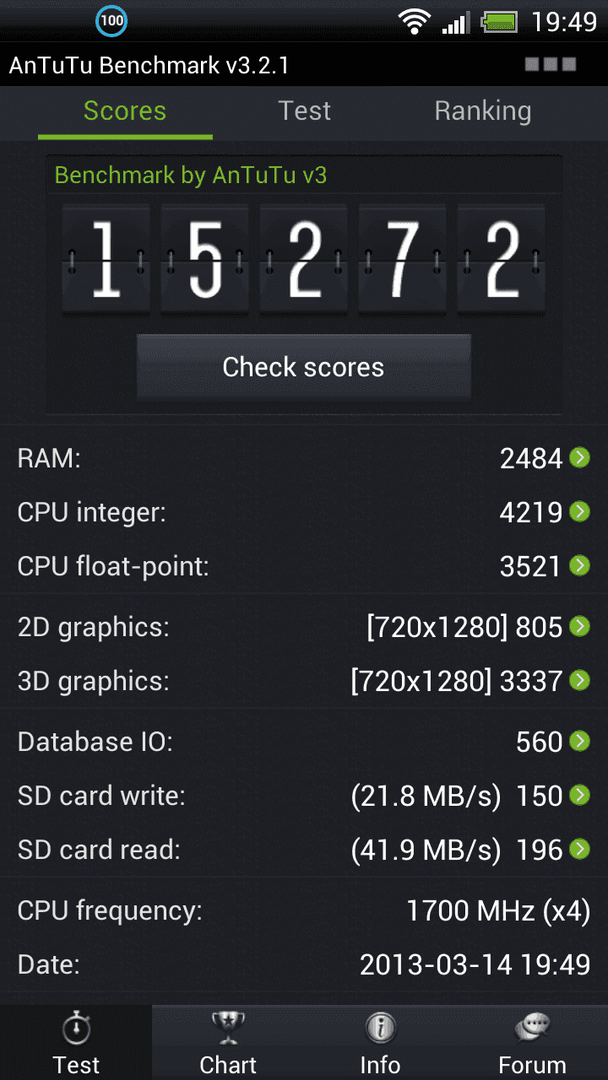The height and width of the screenshot is (1080, 608).
Task: Expand CPU float-point score arrow
Action: click(x=580, y=565)
